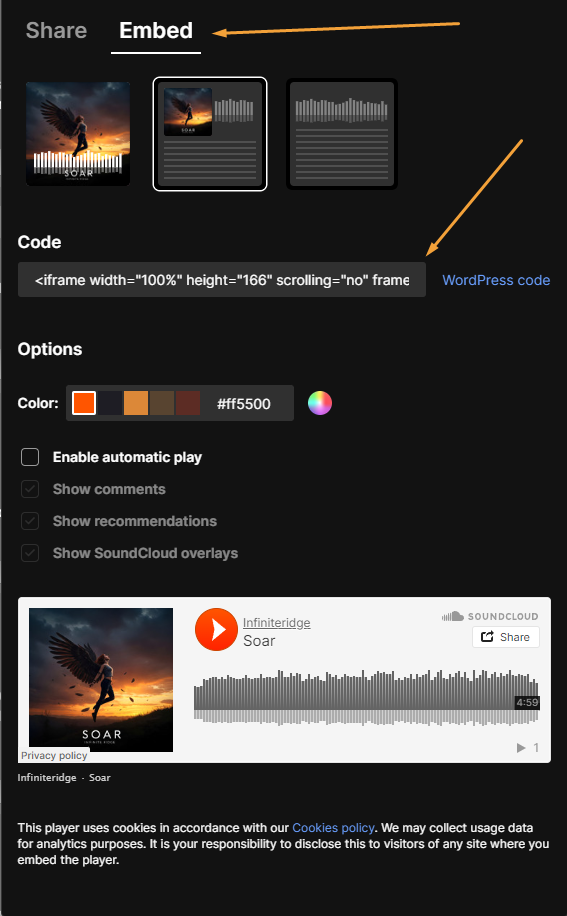Switch to the Embed tab

156,30
